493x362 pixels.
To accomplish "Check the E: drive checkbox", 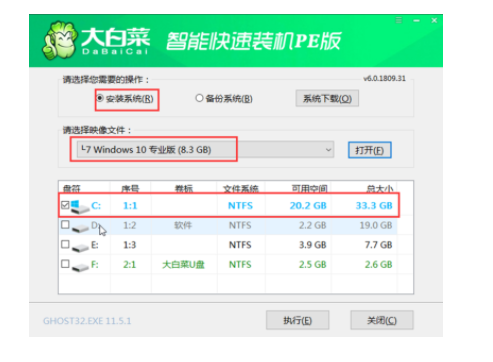I will point(65,244).
